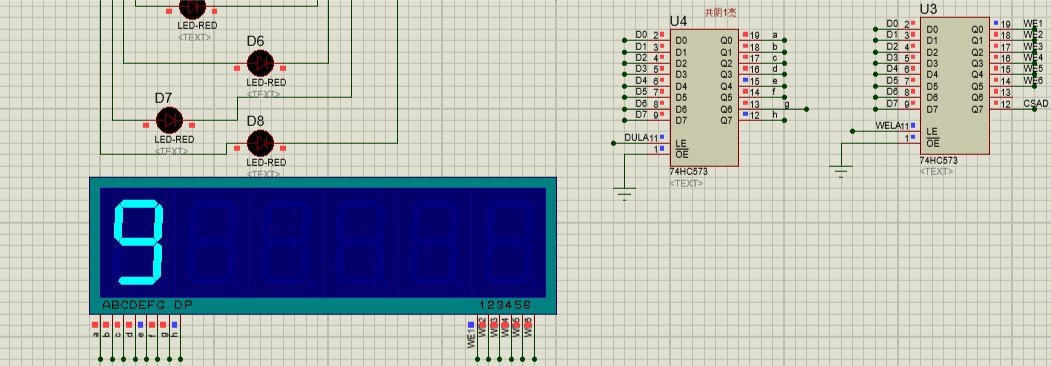Click the U3 74HC573 latch chip body
This screenshot has width=1051, height=366.
coord(954,86)
